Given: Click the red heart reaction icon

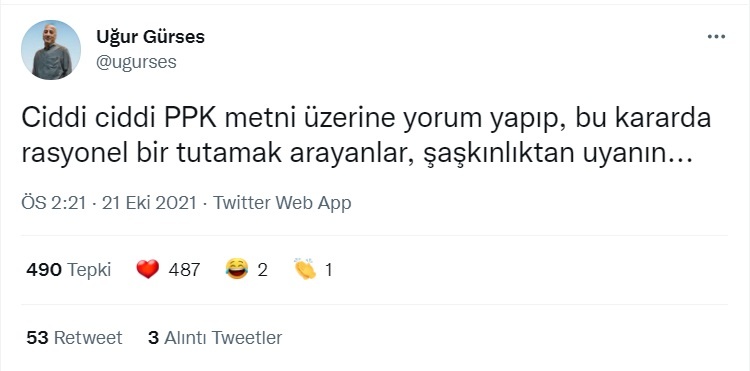Looking at the screenshot, I should (147, 270).
